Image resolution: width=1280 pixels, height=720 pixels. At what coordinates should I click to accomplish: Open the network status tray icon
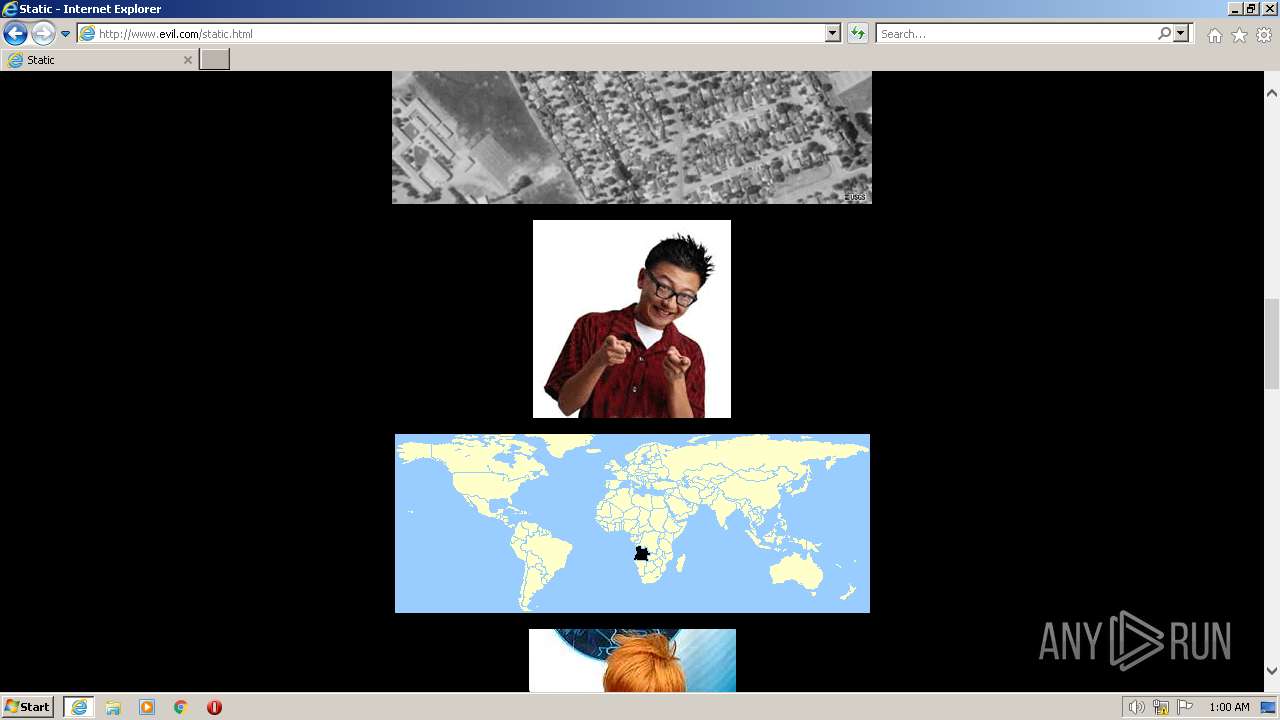point(1161,707)
